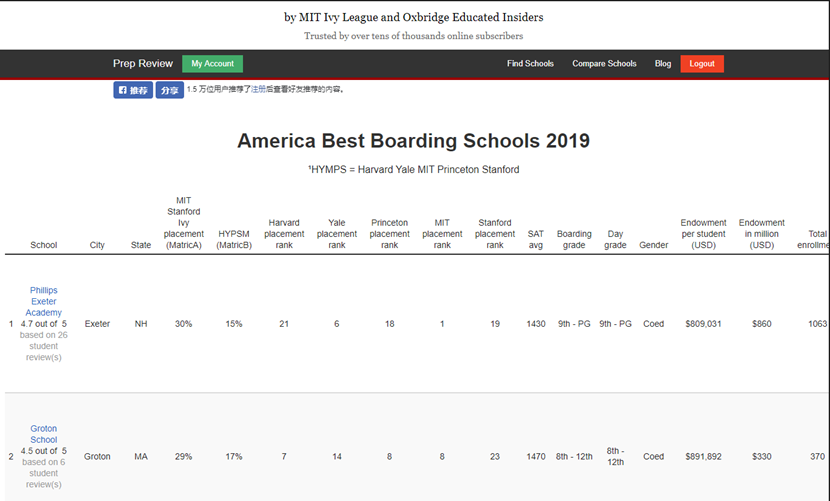Sort by the School column header
Image resolution: width=830 pixels, height=501 pixels.
click(x=43, y=245)
